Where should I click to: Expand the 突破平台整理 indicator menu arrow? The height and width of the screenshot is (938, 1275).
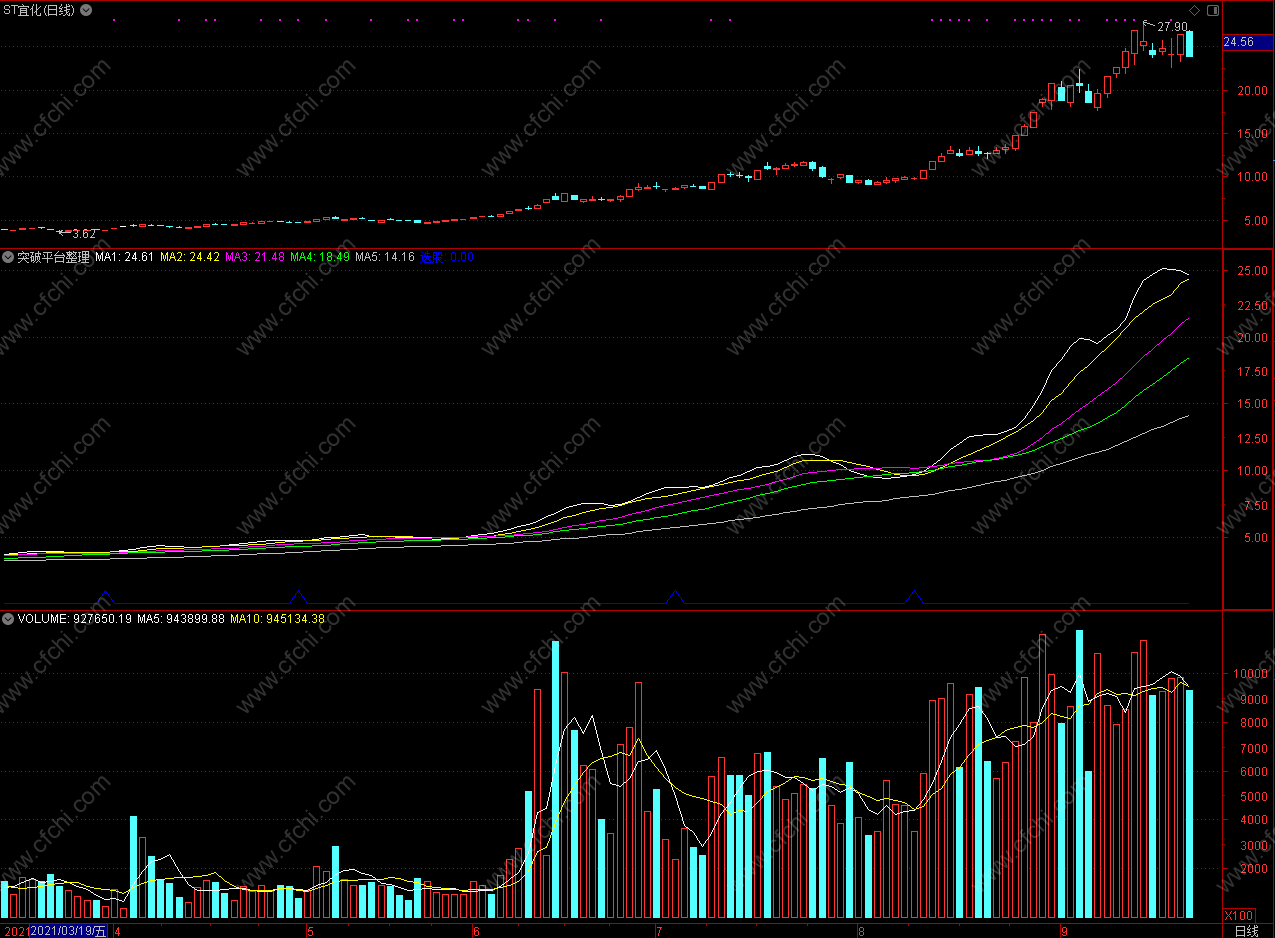click(8, 257)
